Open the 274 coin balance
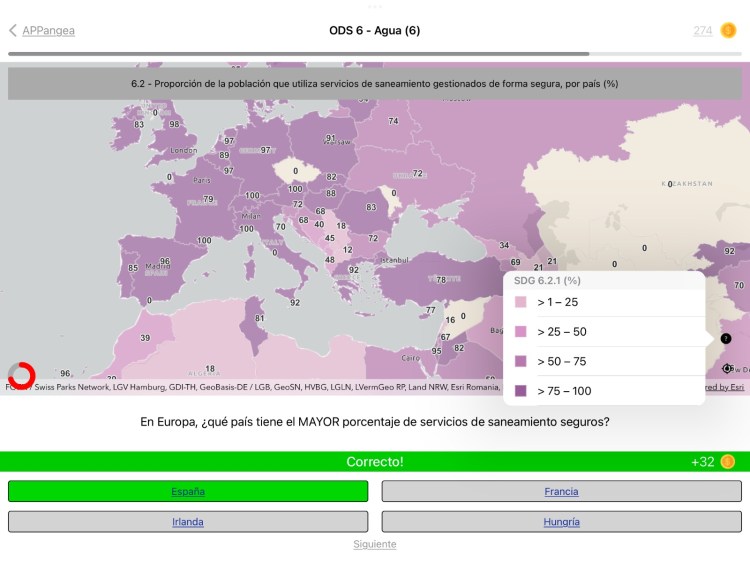 (702, 31)
